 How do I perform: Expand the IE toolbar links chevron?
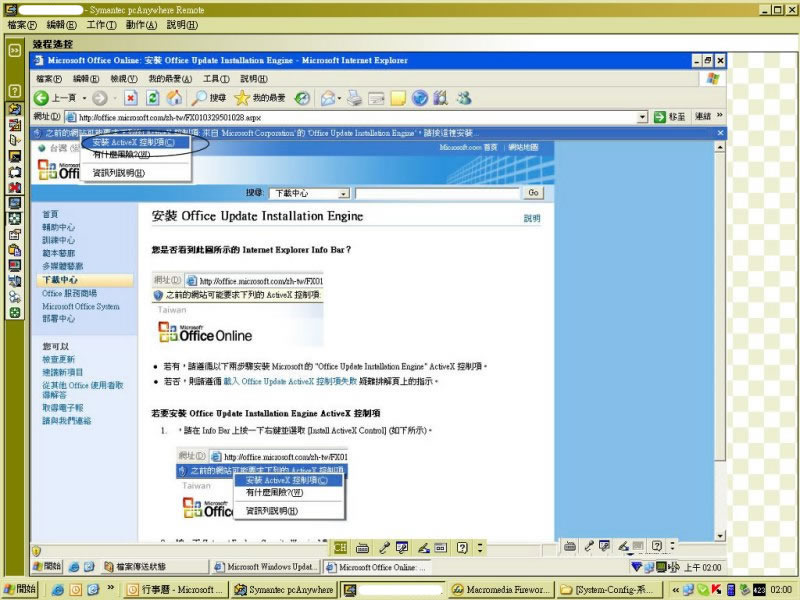[x=720, y=116]
